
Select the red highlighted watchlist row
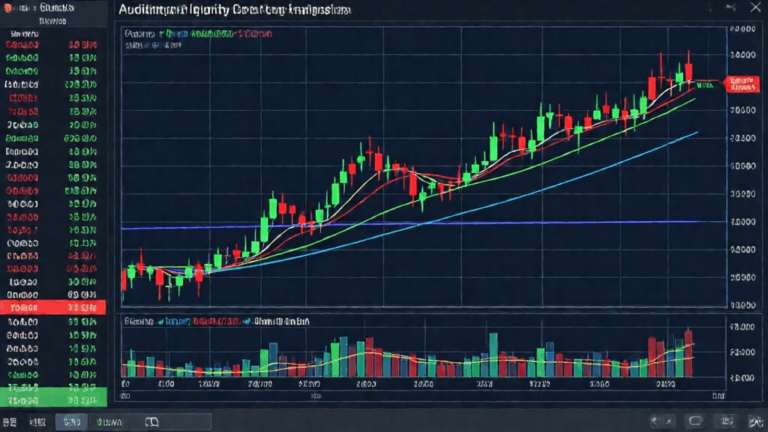pos(53,308)
